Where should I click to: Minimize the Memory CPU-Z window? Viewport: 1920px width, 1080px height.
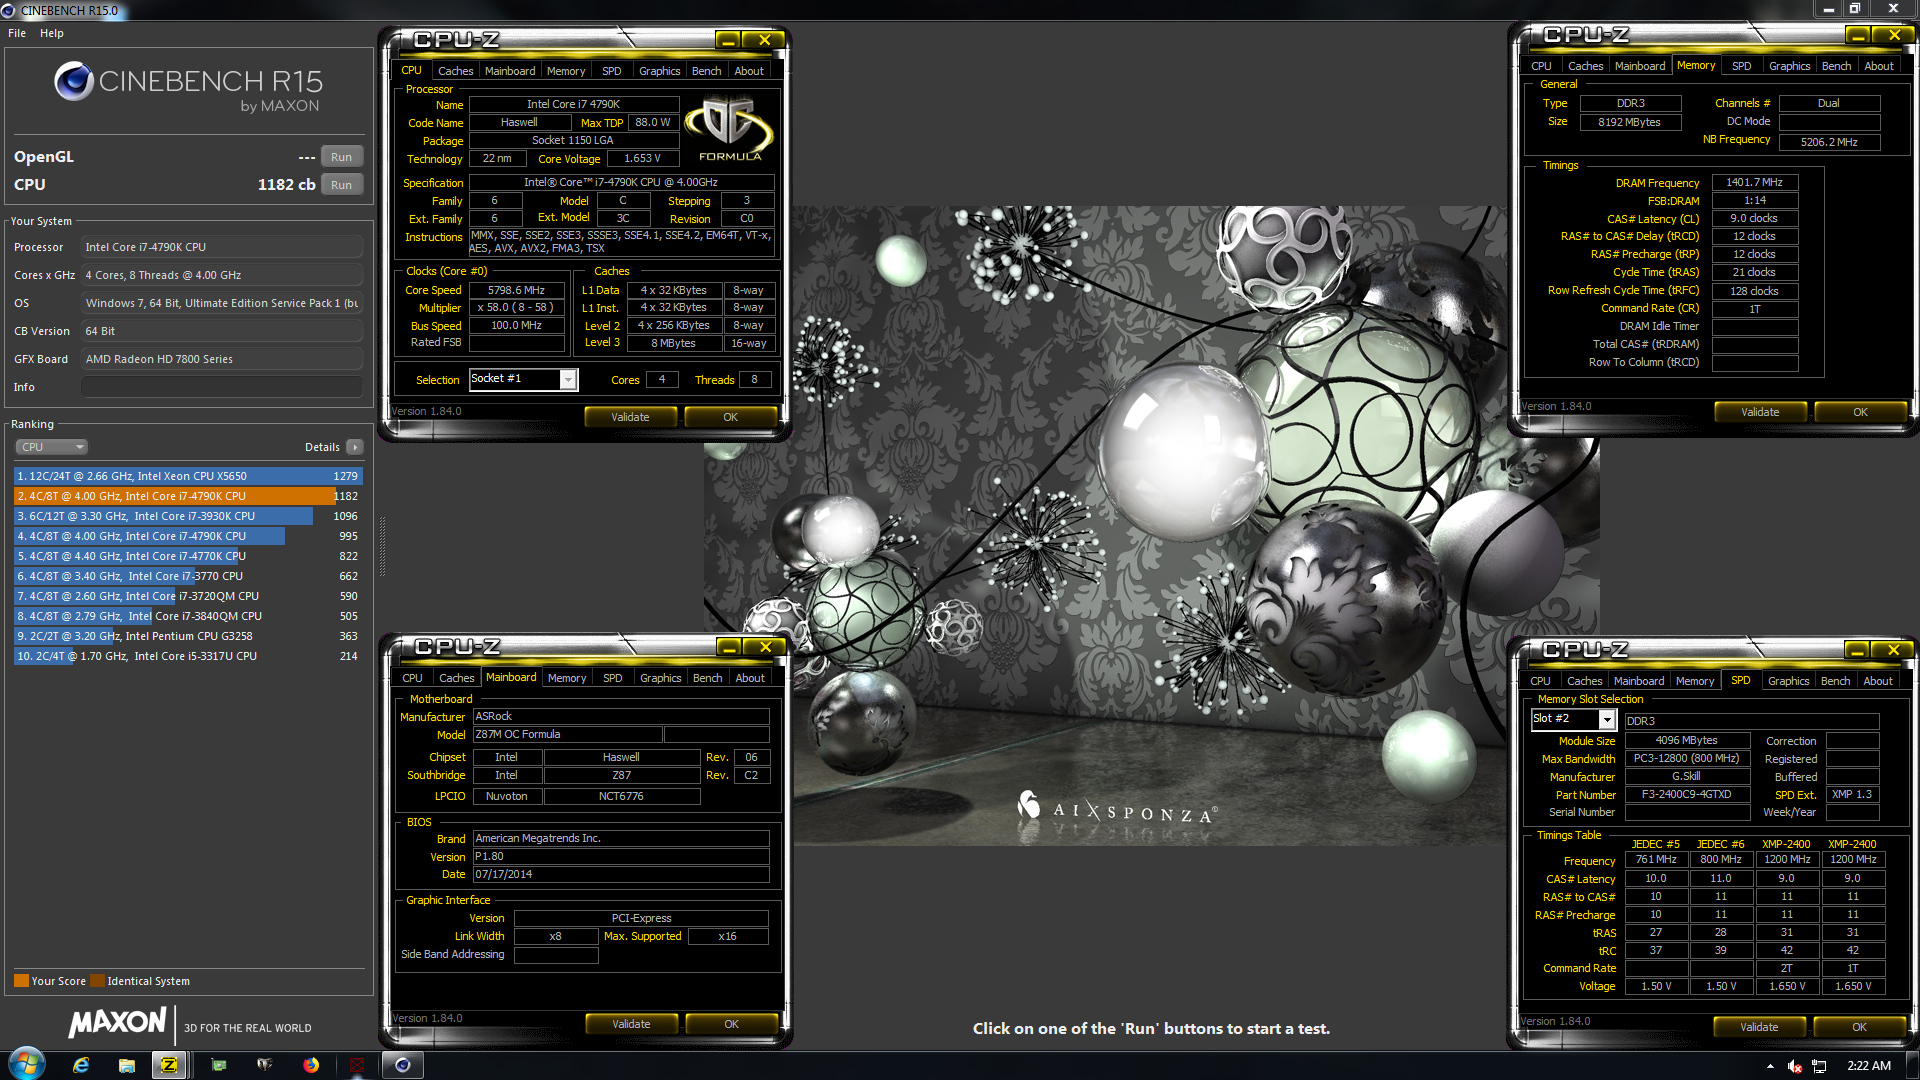[x=1858, y=35]
